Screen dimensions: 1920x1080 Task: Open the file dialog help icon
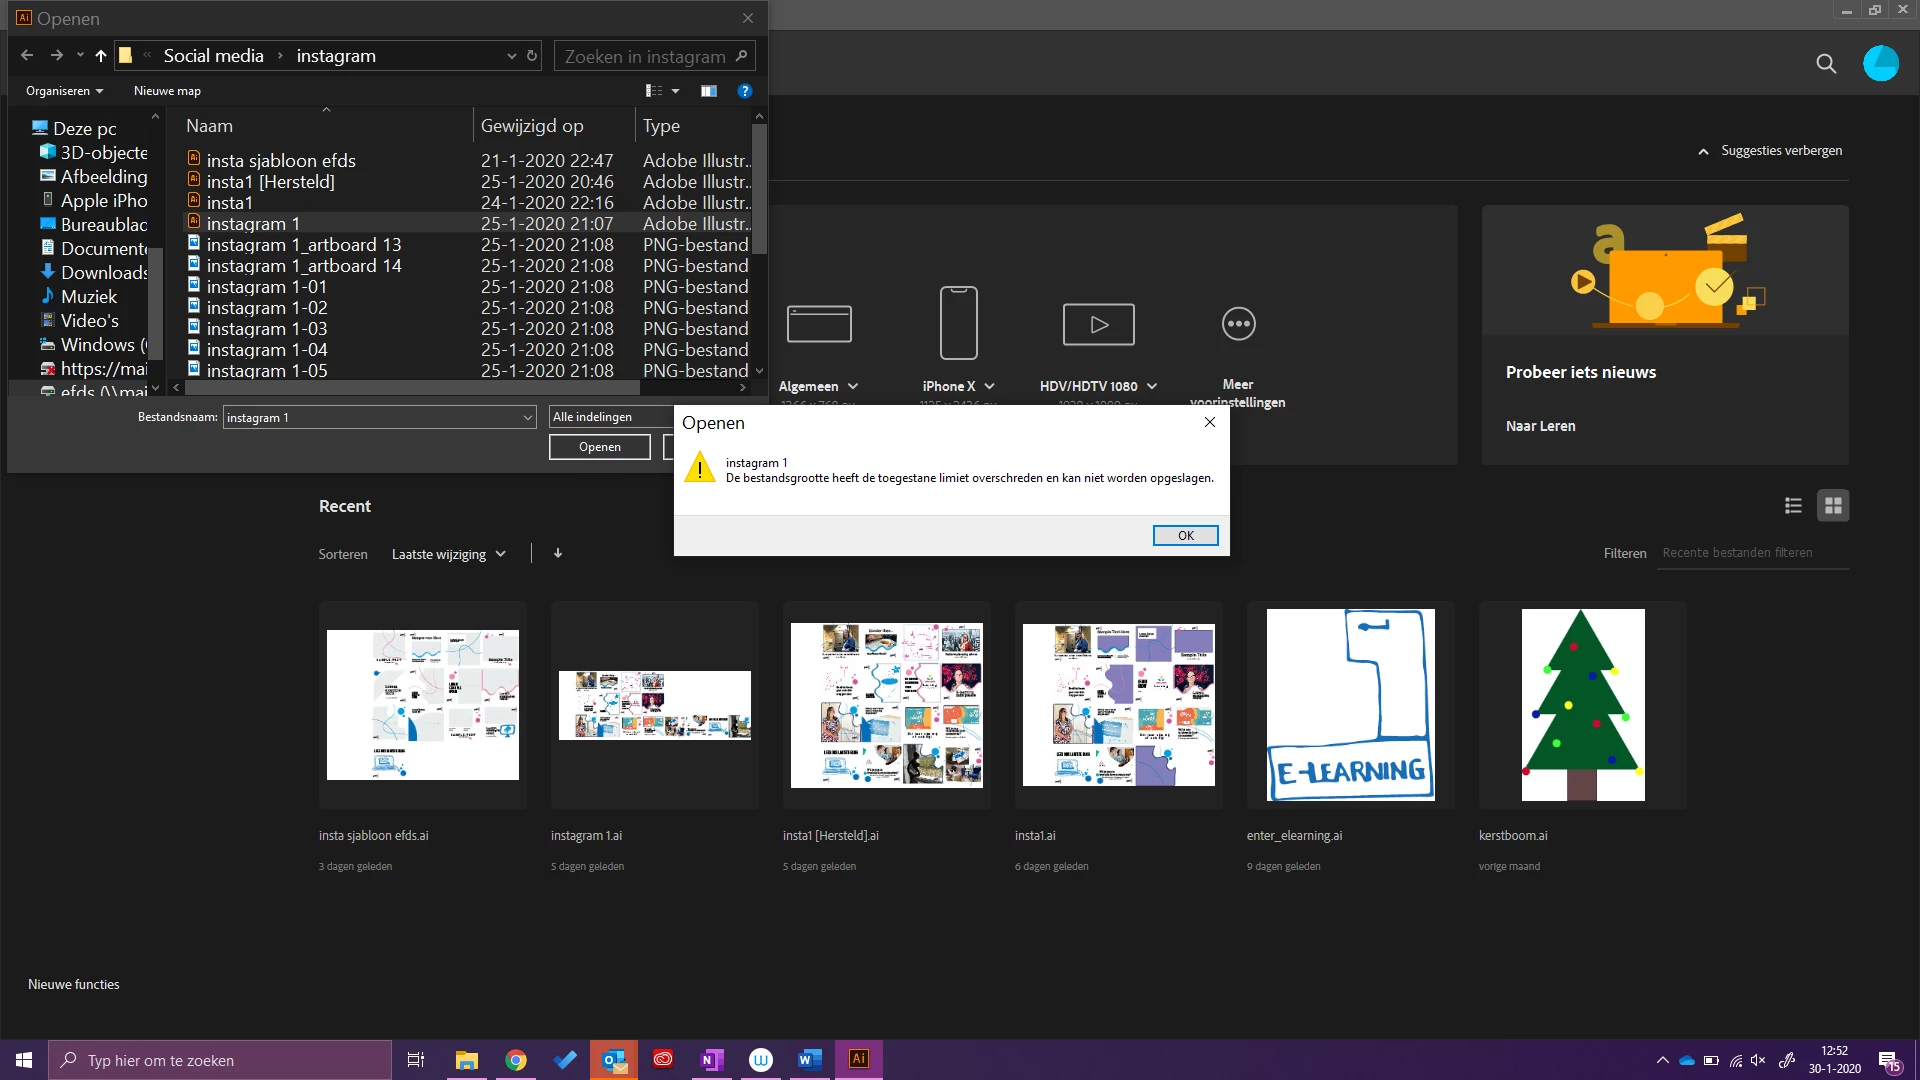pyautogui.click(x=744, y=91)
